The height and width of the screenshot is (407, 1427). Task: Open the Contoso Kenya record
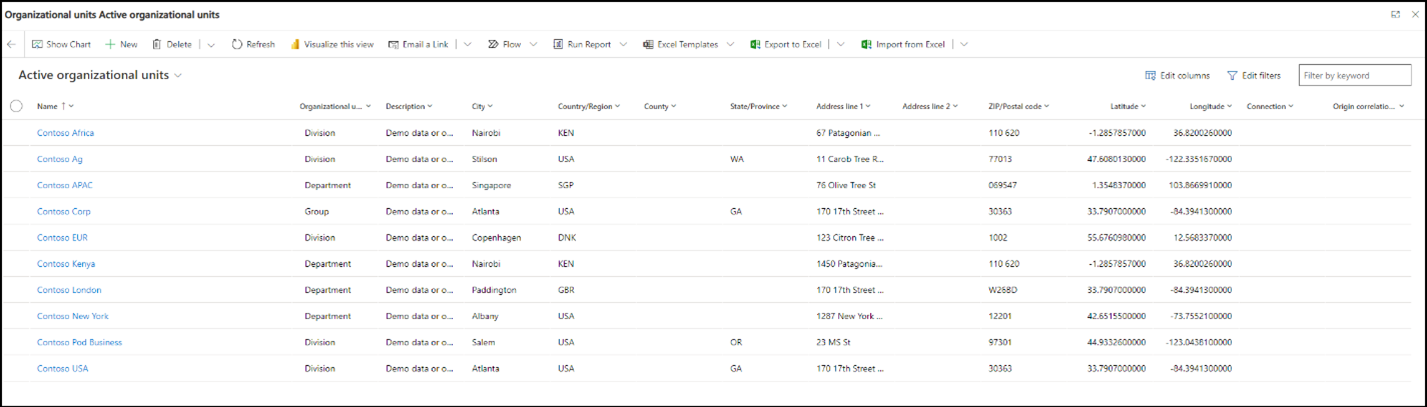66,264
